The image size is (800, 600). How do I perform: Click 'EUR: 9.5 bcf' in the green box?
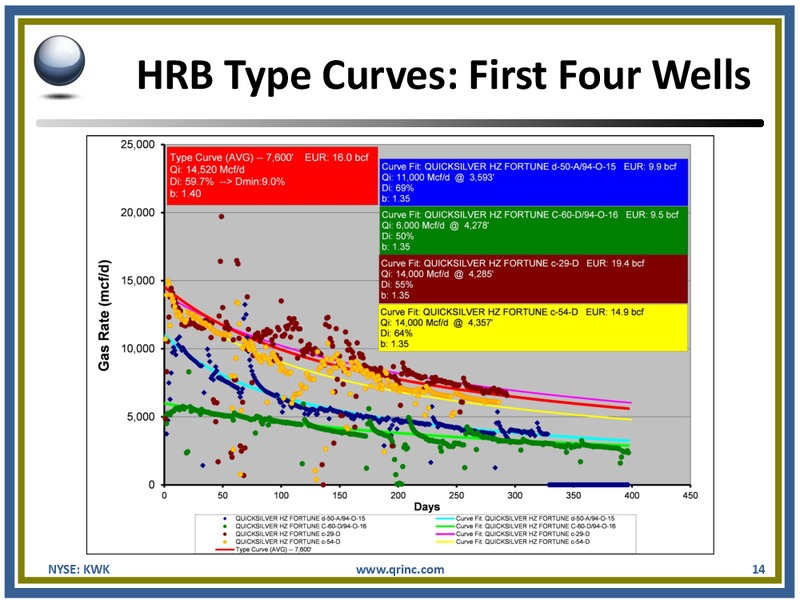click(652, 215)
